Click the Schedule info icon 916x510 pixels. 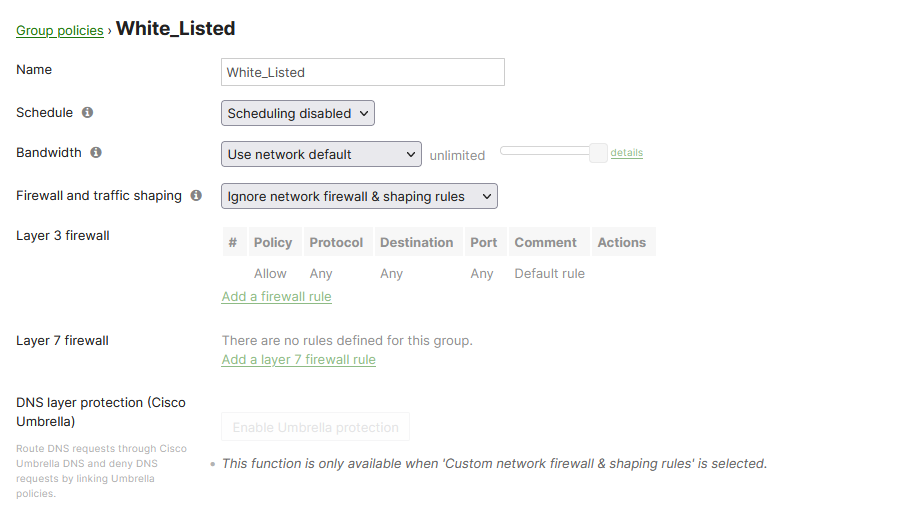tap(87, 113)
